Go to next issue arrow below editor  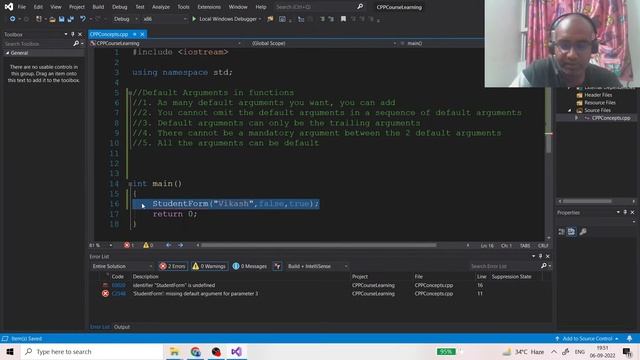pyautogui.click(x=180, y=245)
